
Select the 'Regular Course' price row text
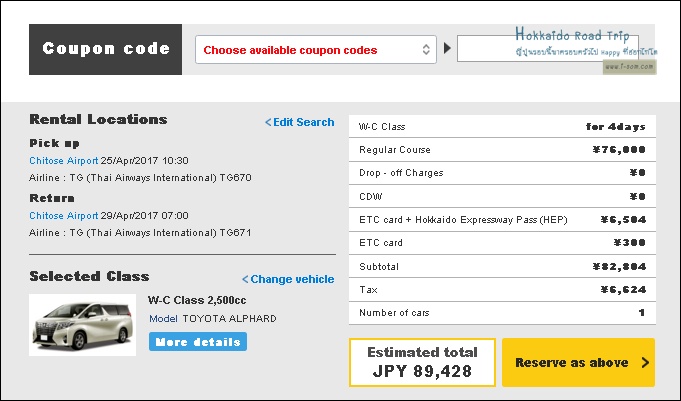click(x=395, y=150)
